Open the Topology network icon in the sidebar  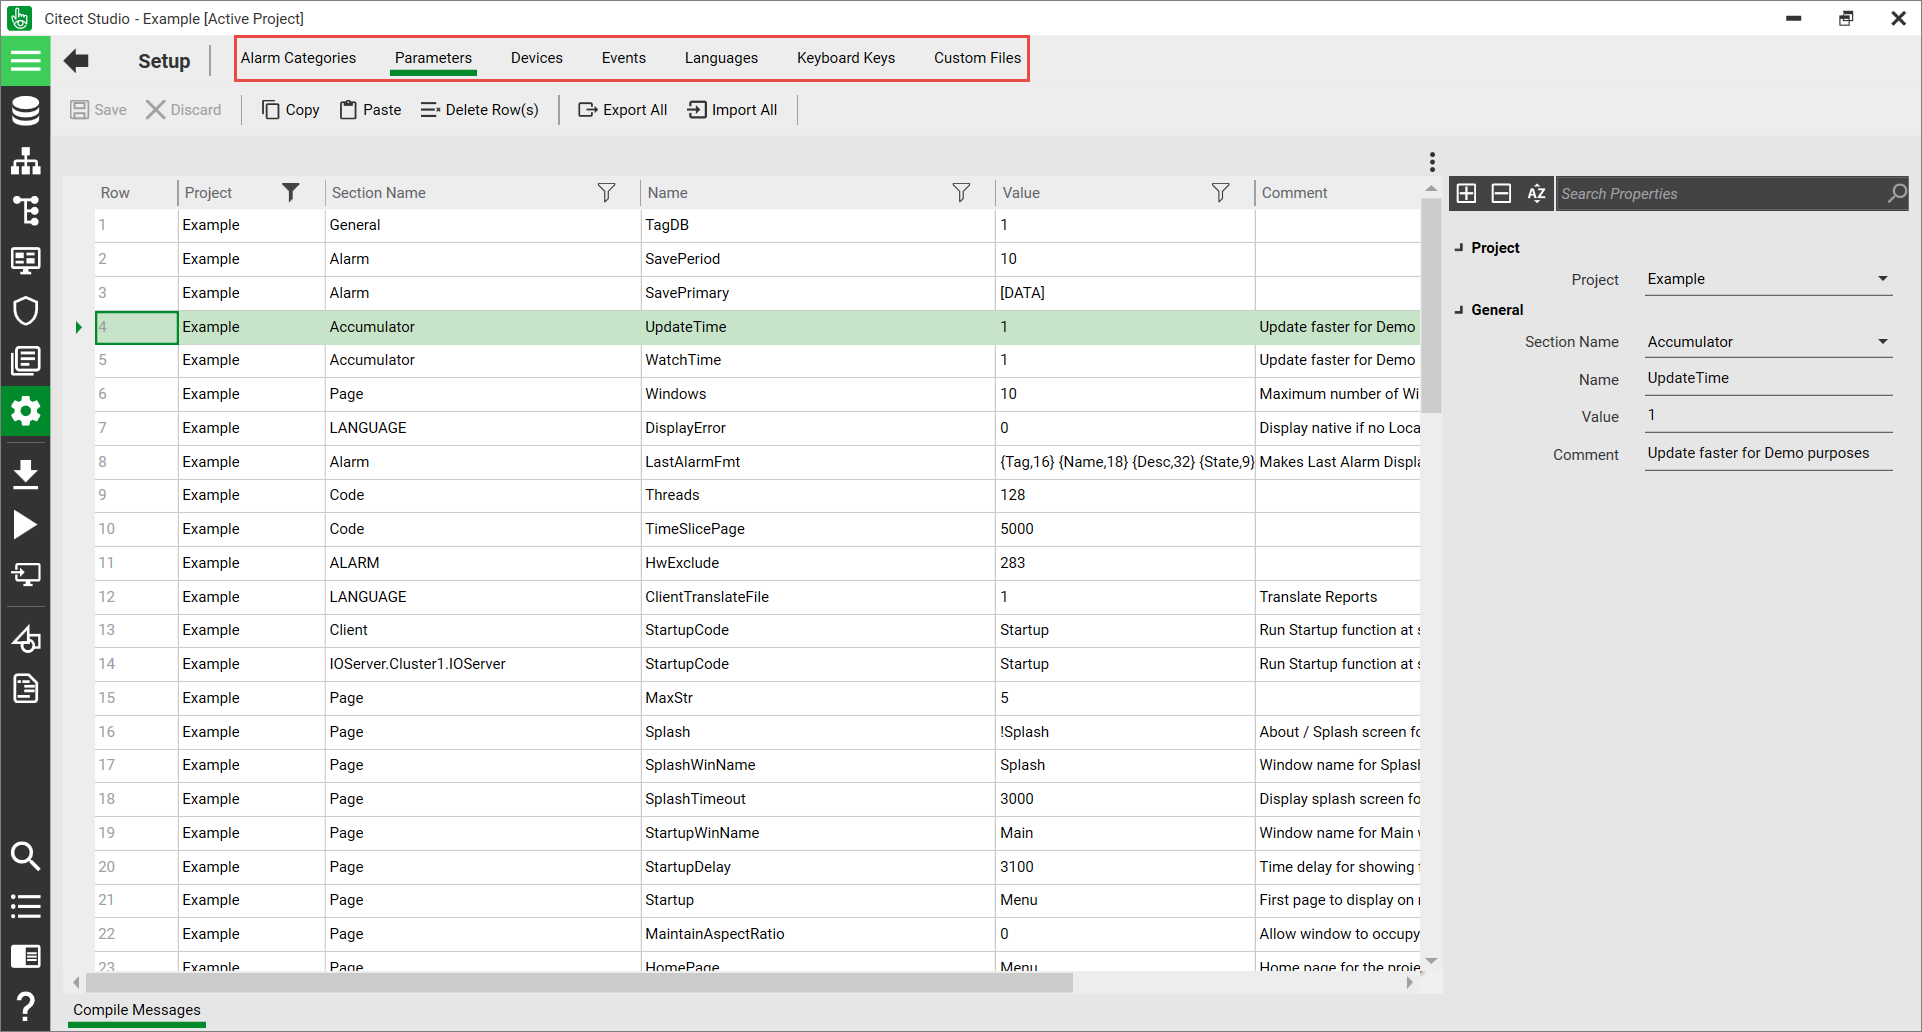point(25,161)
